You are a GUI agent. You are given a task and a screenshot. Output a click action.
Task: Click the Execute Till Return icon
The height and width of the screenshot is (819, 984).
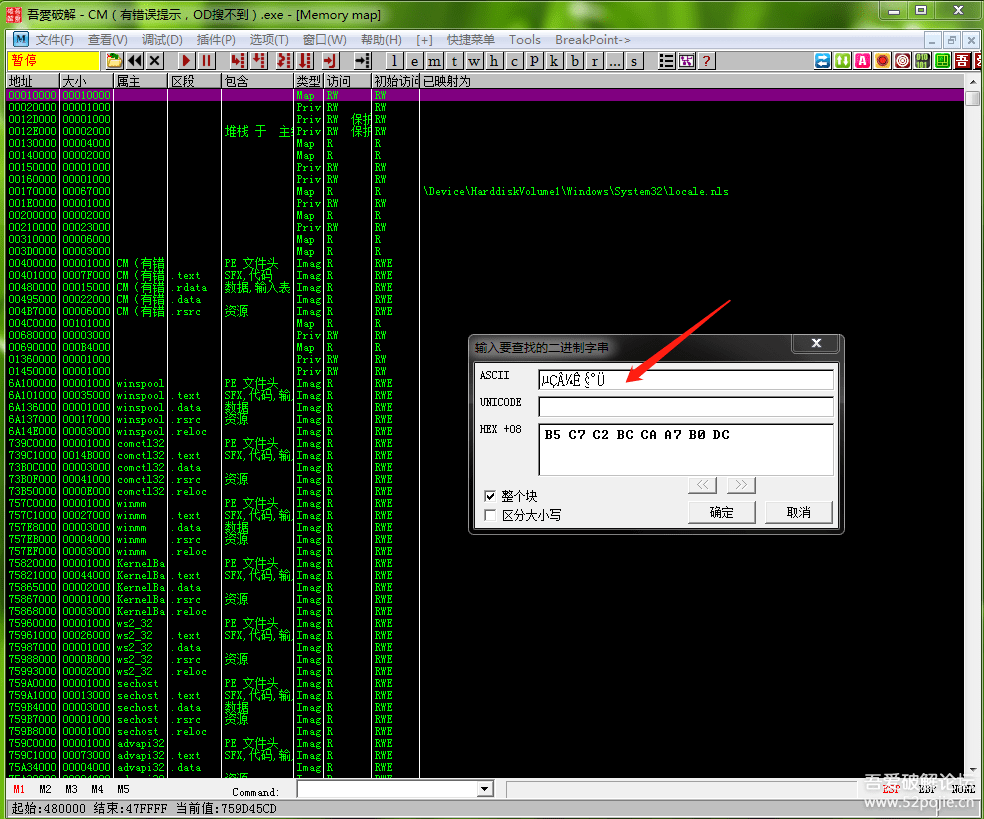330,61
